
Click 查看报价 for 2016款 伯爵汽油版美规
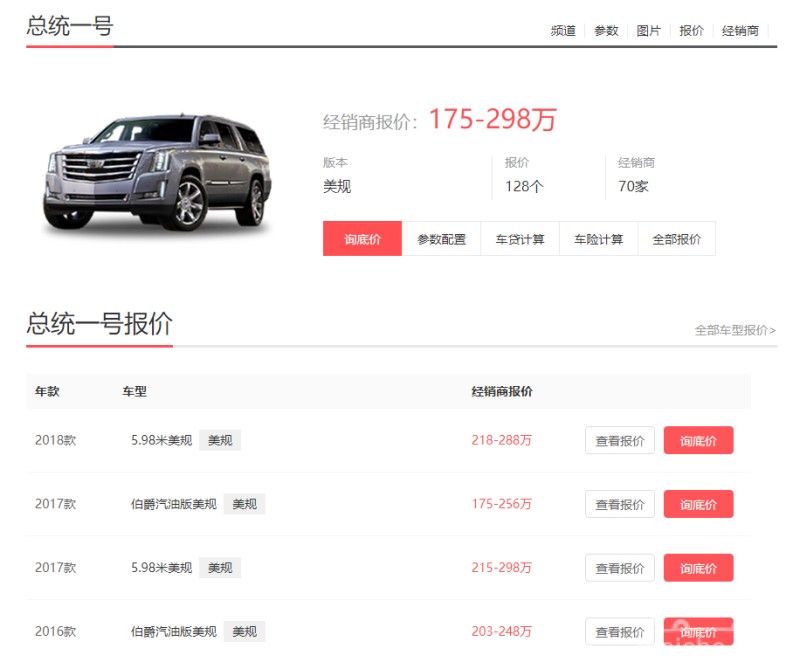(619, 632)
